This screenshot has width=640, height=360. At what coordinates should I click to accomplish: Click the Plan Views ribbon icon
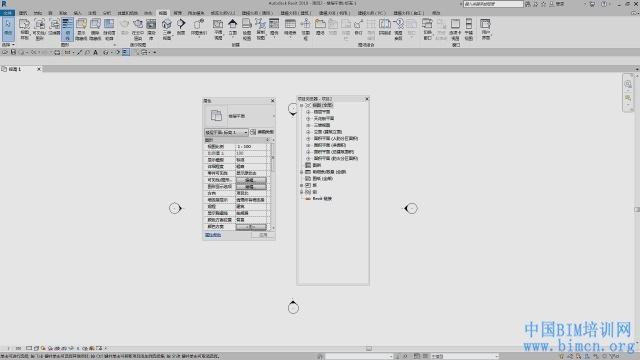coord(218,29)
